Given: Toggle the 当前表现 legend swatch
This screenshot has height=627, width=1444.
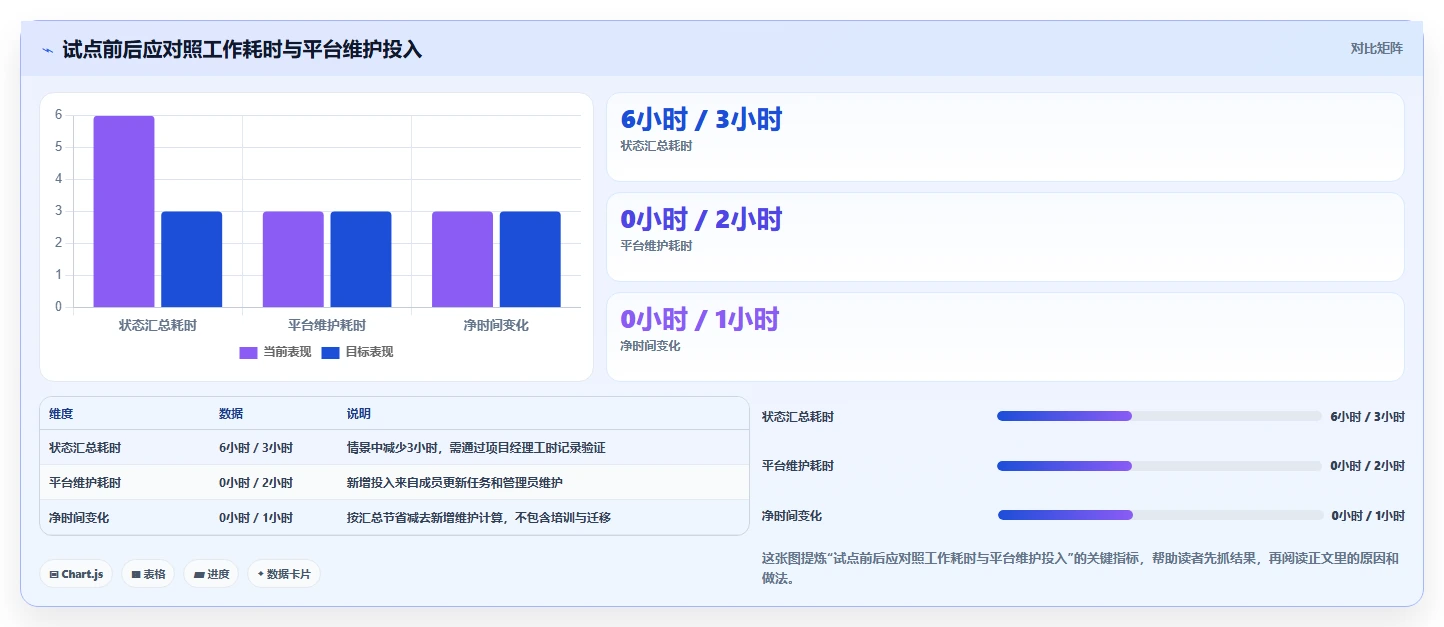Looking at the screenshot, I should pyautogui.click(x=249, y=352).
